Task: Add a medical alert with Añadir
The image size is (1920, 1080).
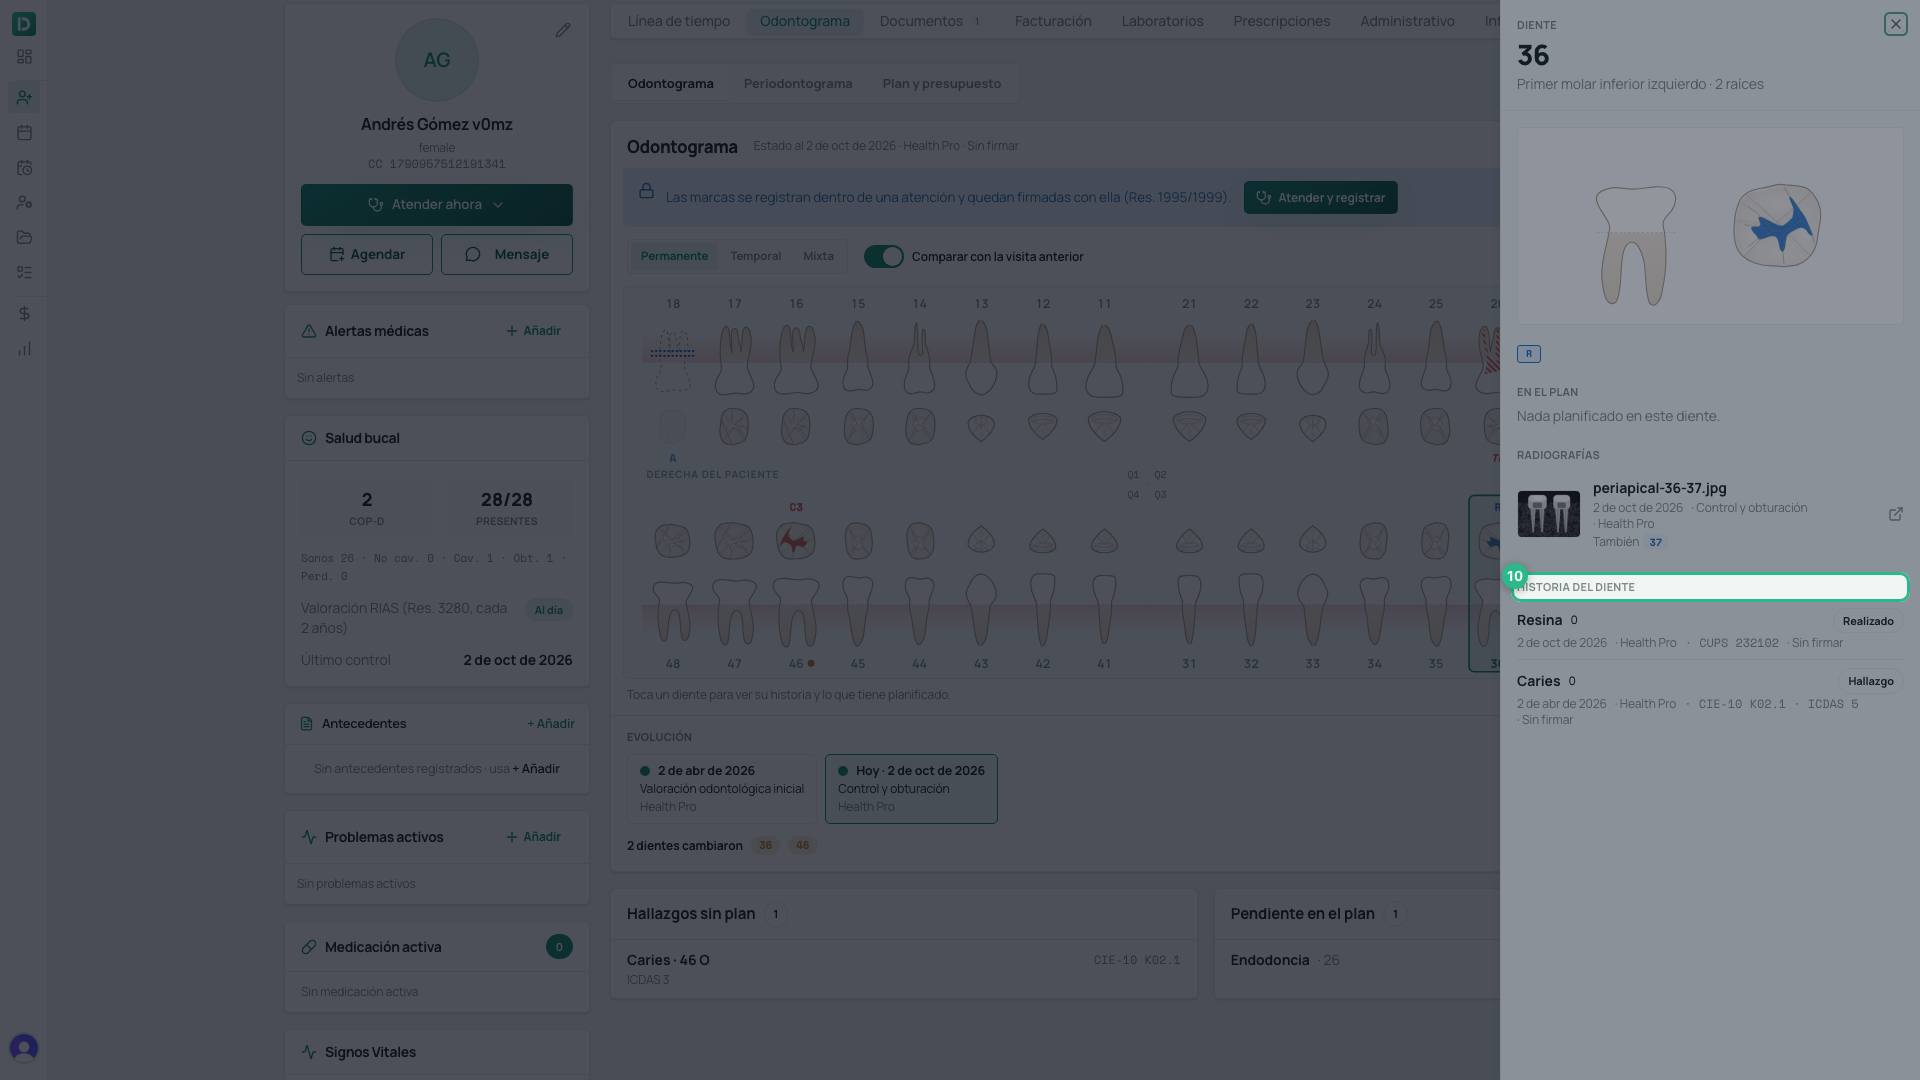Action: point(533,331)
